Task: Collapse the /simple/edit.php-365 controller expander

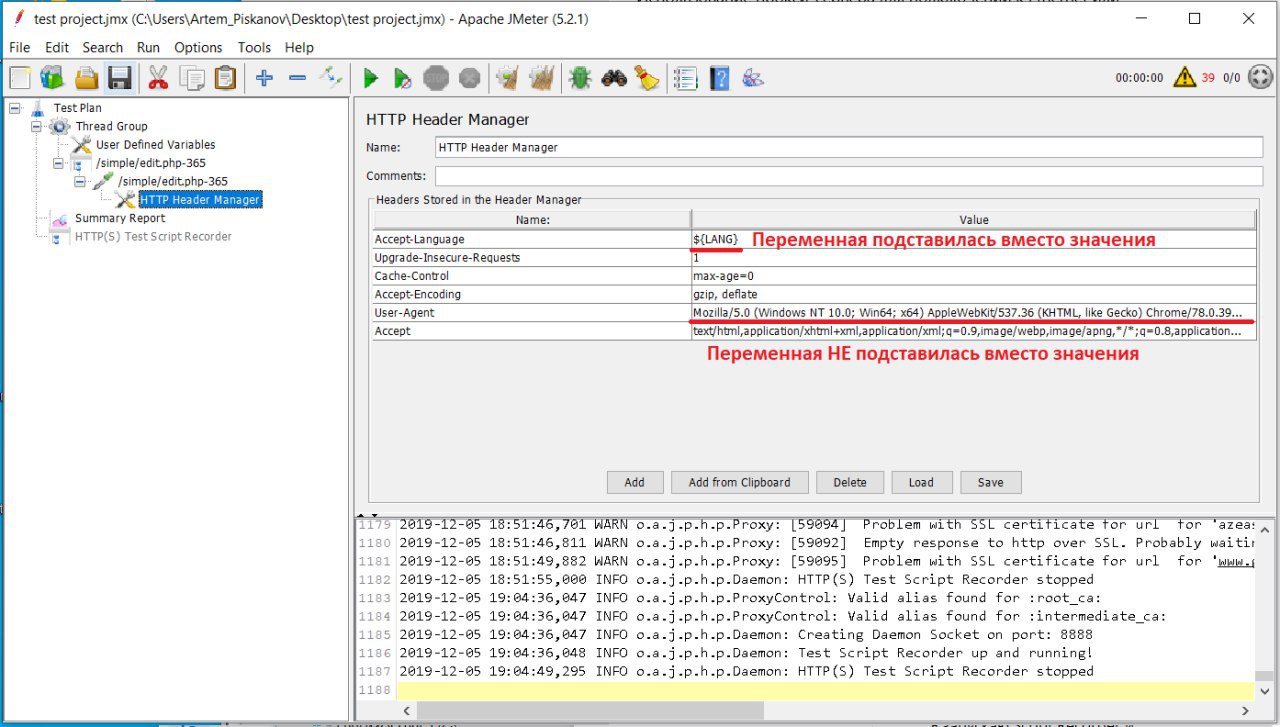Action: point(58,163)
